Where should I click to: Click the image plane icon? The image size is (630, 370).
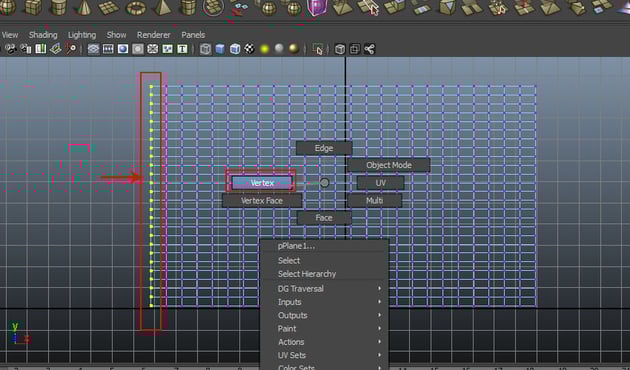tap(55, 49)
